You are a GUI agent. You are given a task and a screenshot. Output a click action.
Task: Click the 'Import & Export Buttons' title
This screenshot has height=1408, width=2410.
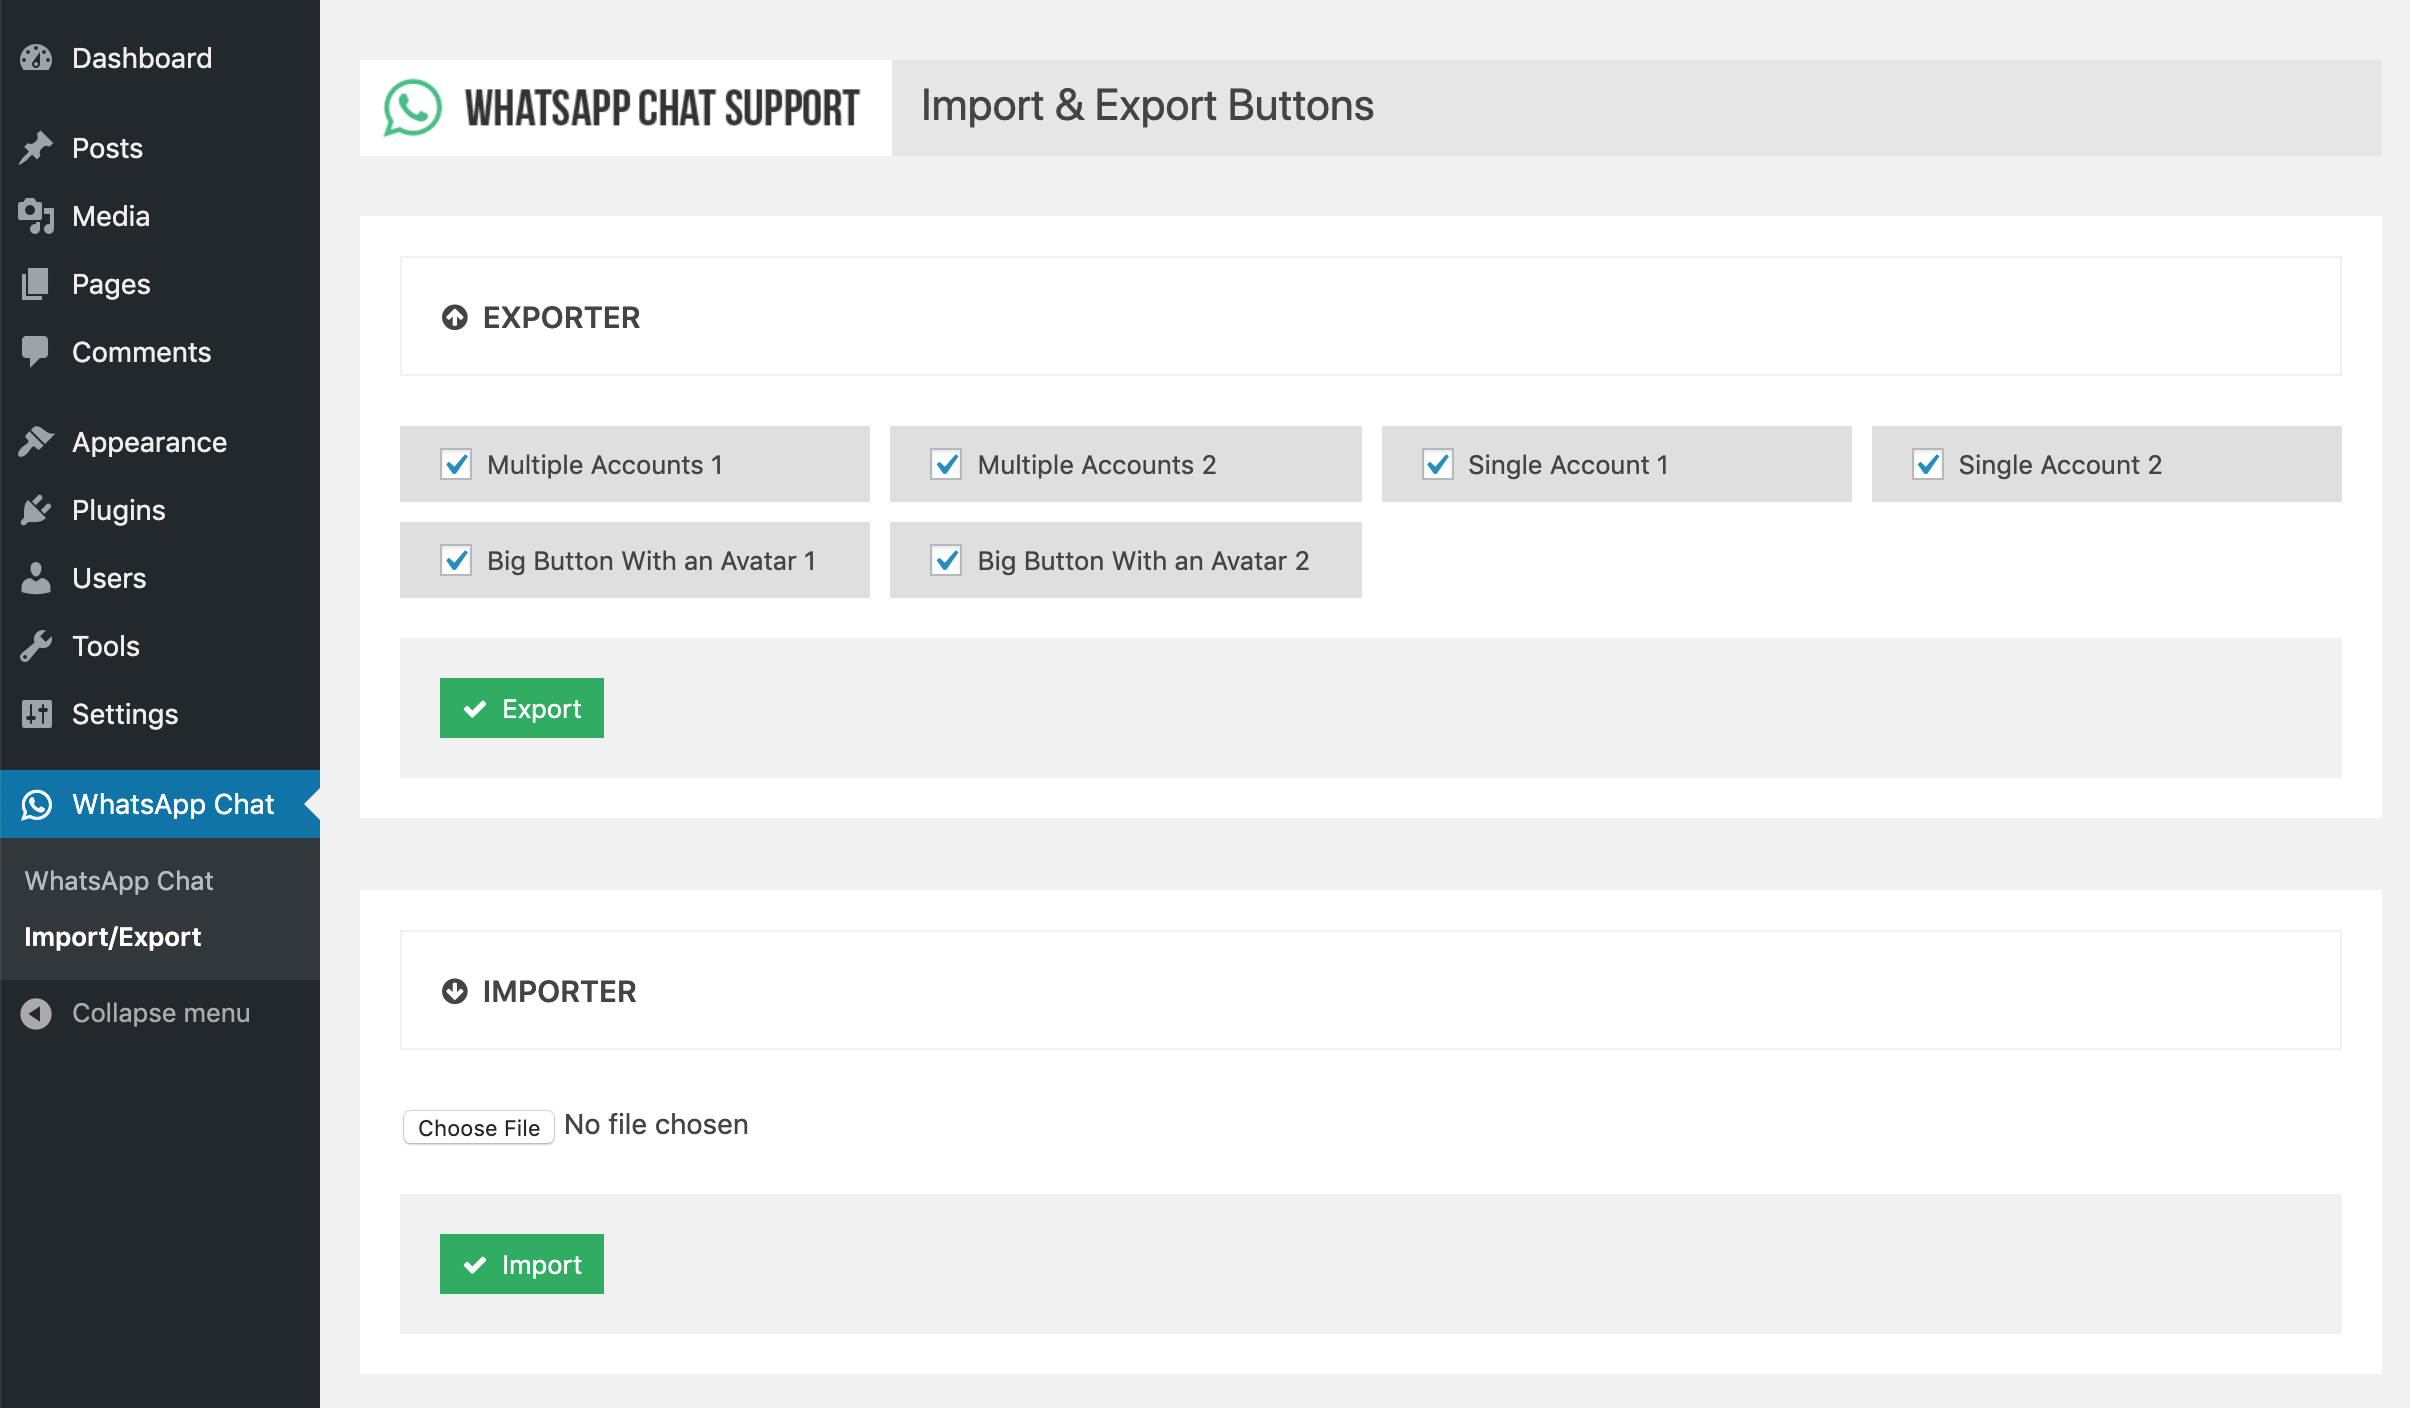click(x=1147, y=106)
